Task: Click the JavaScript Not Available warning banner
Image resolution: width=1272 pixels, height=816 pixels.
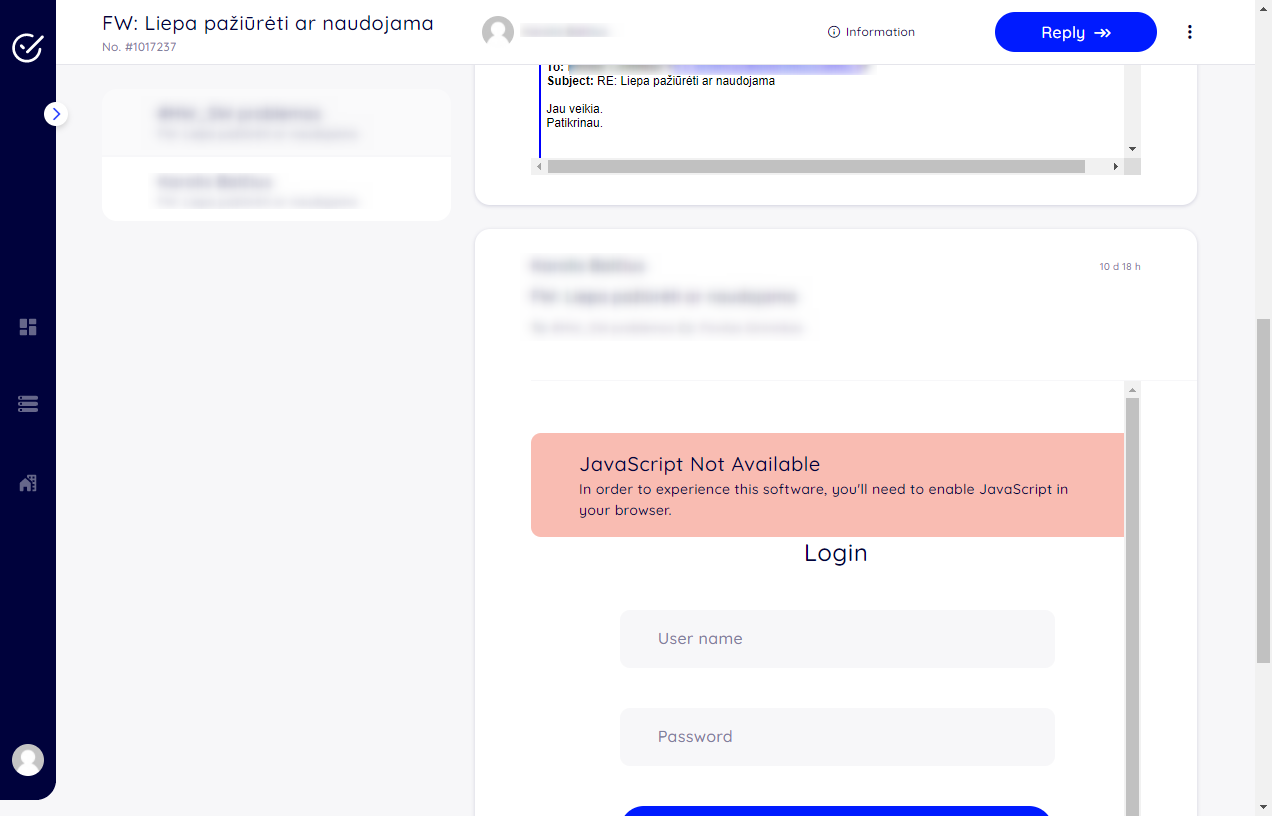Action: click(828, 485)
